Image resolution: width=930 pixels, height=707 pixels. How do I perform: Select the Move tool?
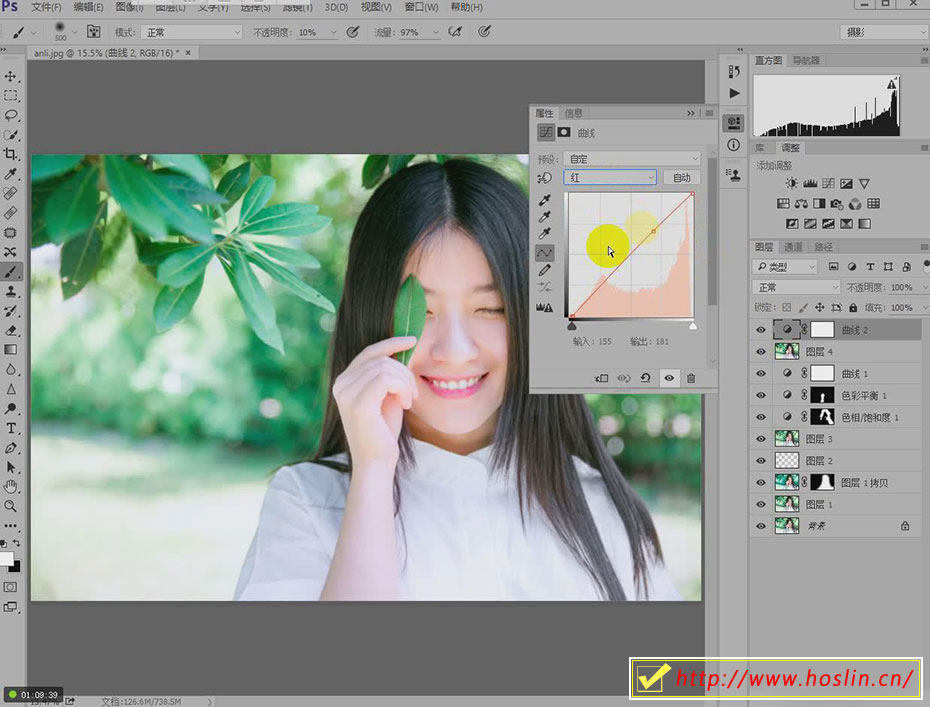(11, 77)
